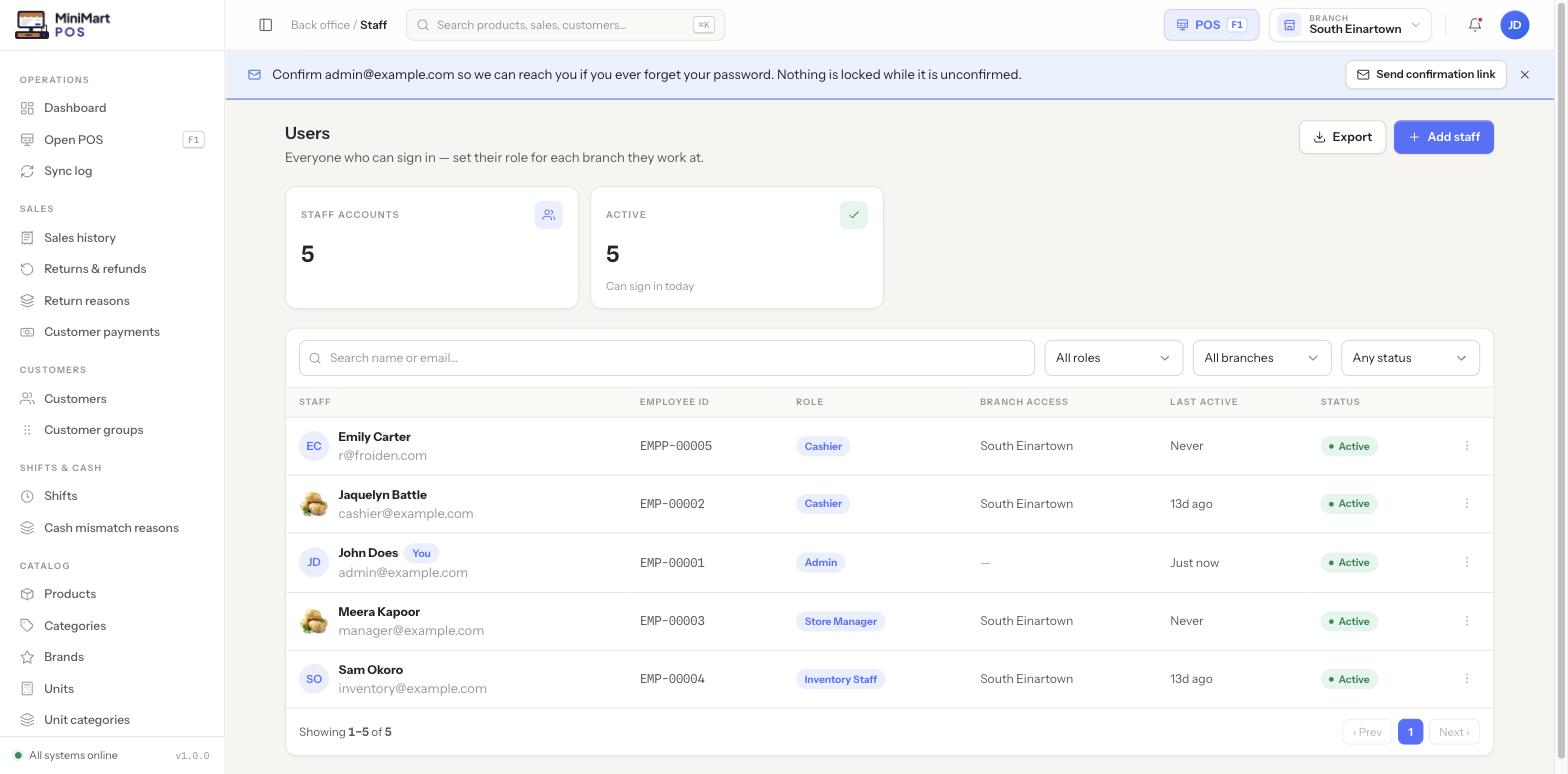Open Cash mismatch reasons
This screenshot has width=1568, height=774.
coord(112,528)
